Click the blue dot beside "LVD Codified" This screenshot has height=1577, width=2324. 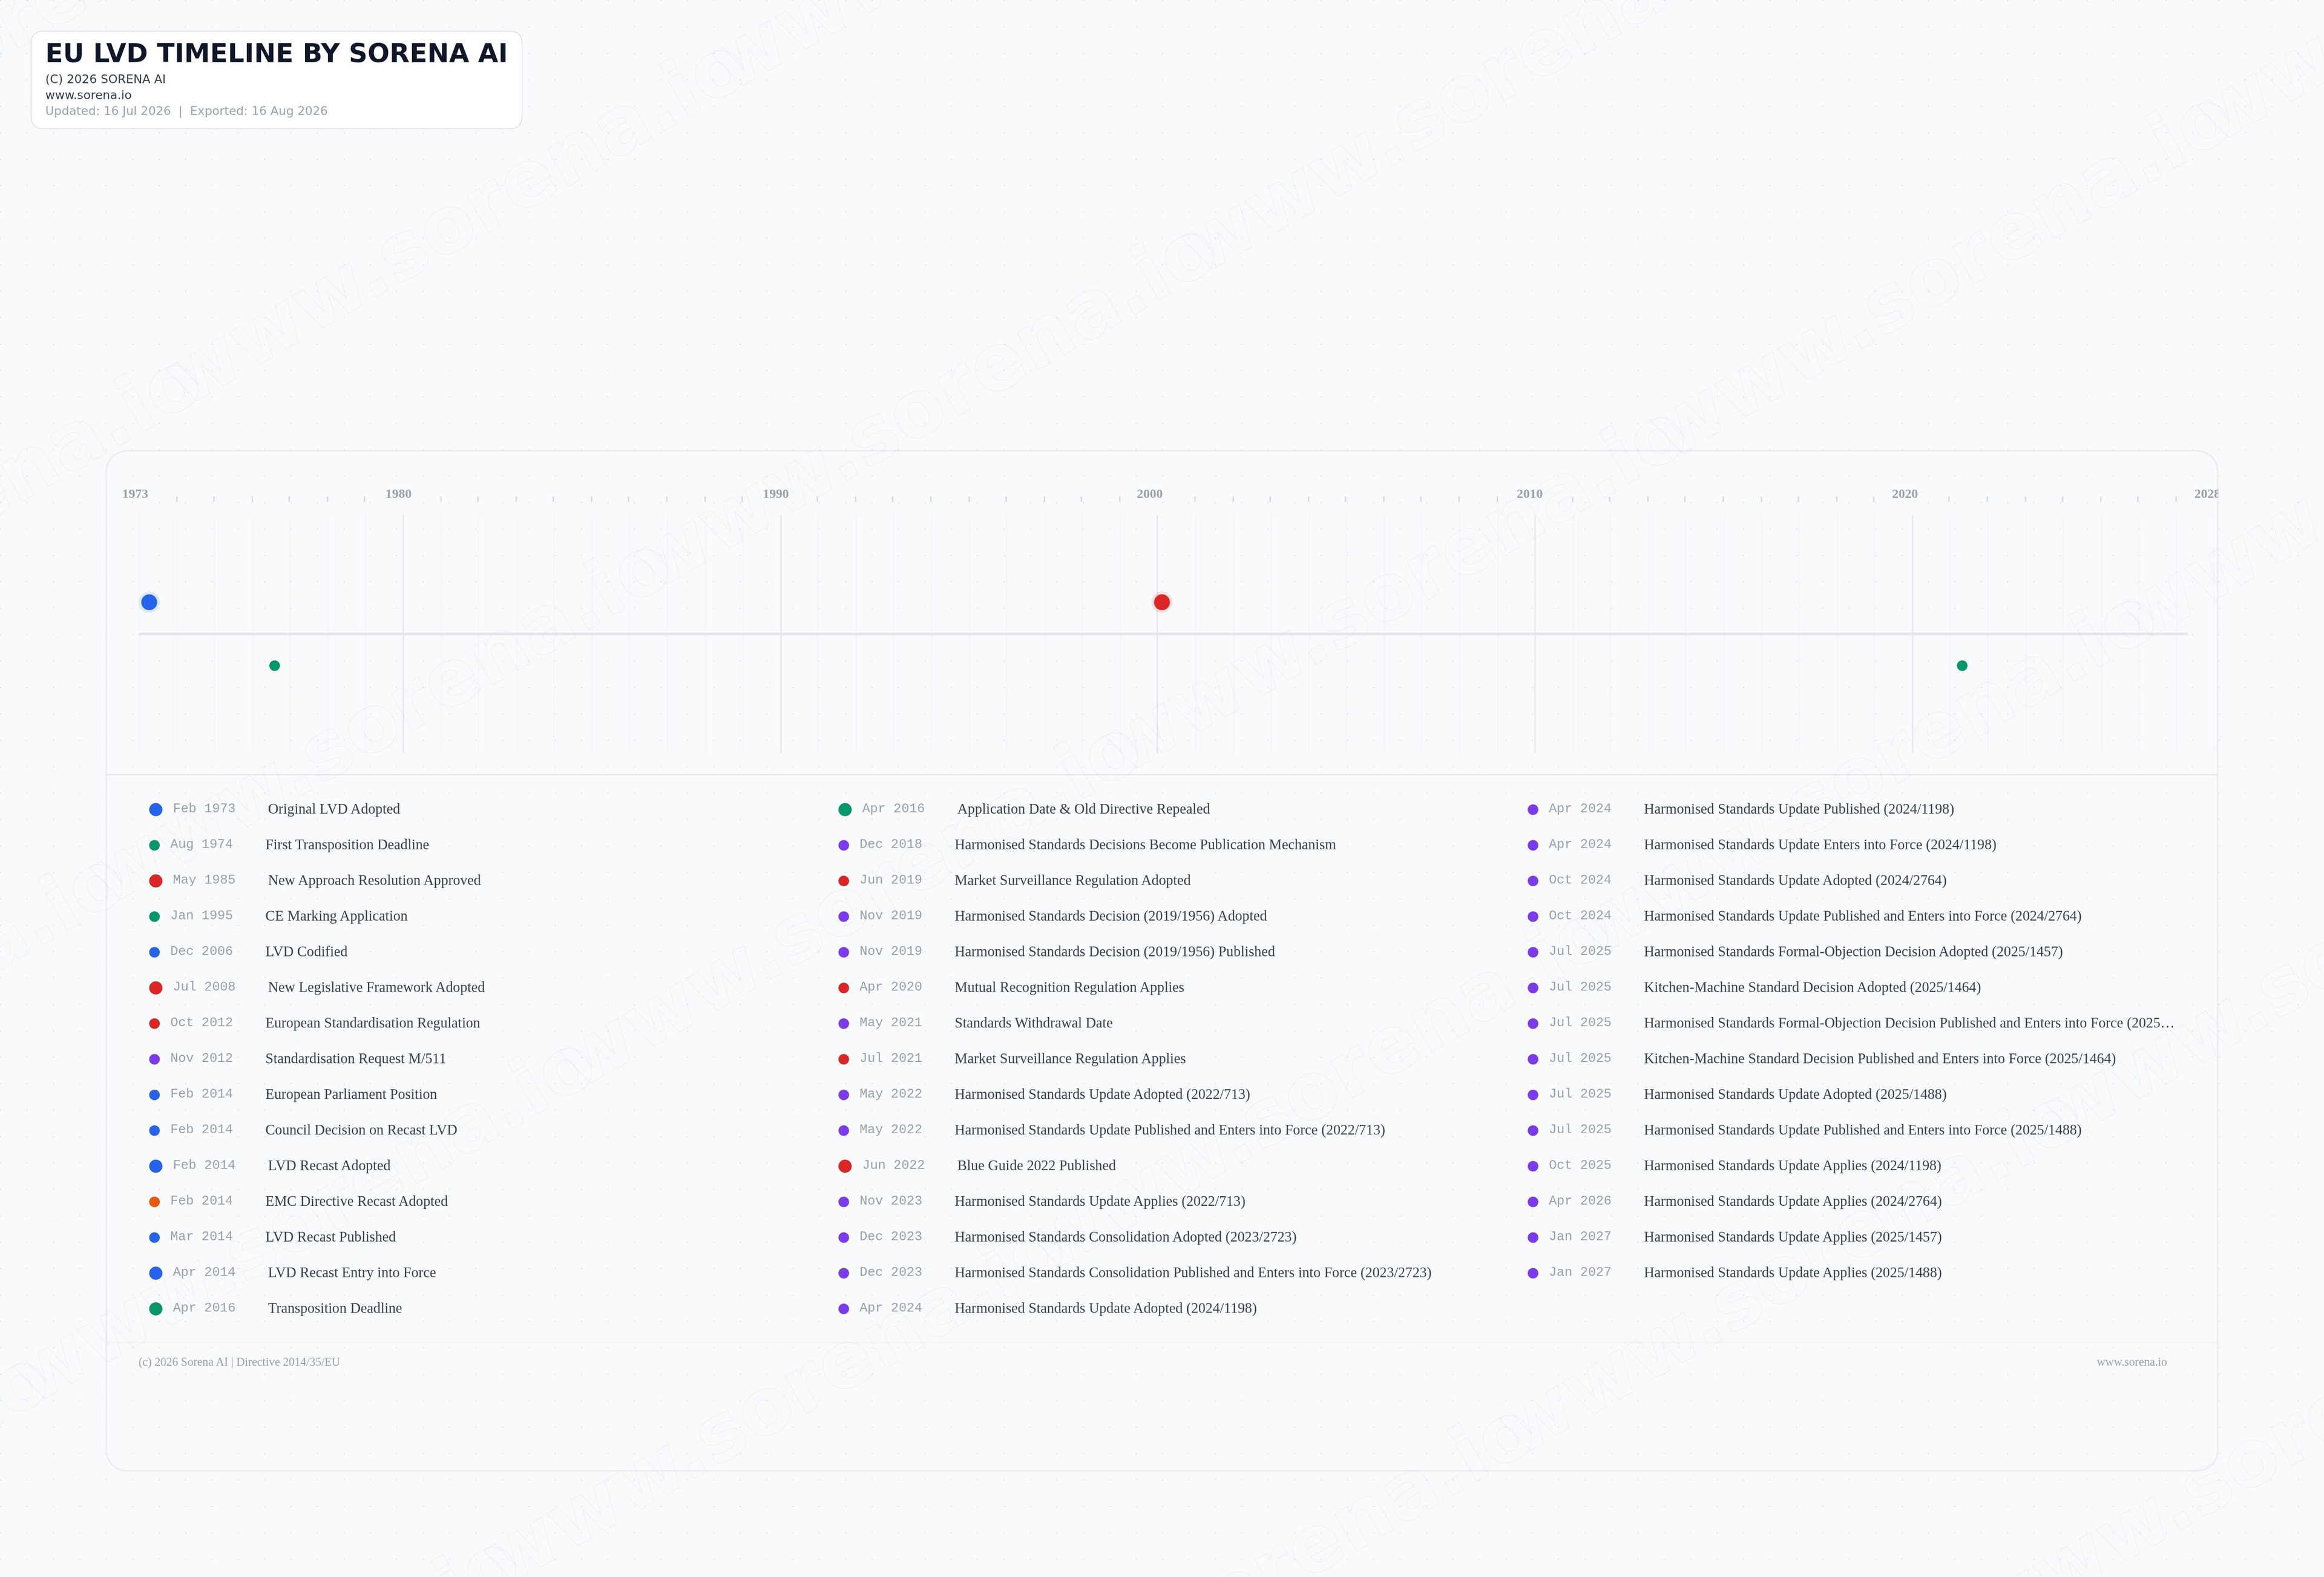tap(154, 952)
